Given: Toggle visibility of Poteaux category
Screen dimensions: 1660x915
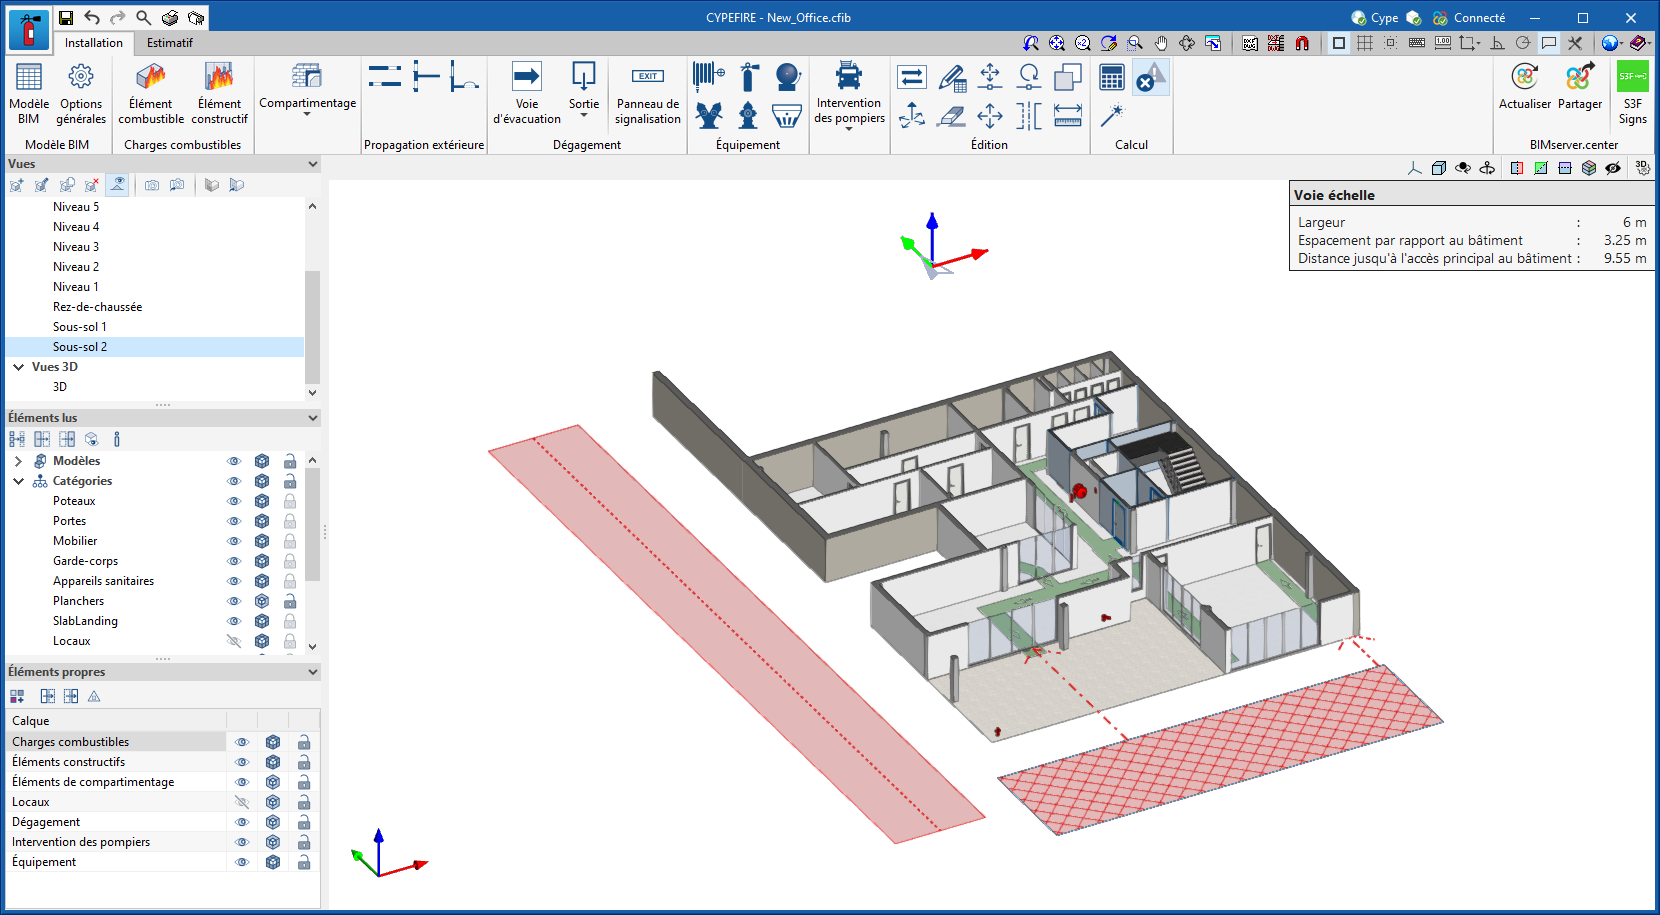Looking at the screenshot, I should (x=234, y=501).
